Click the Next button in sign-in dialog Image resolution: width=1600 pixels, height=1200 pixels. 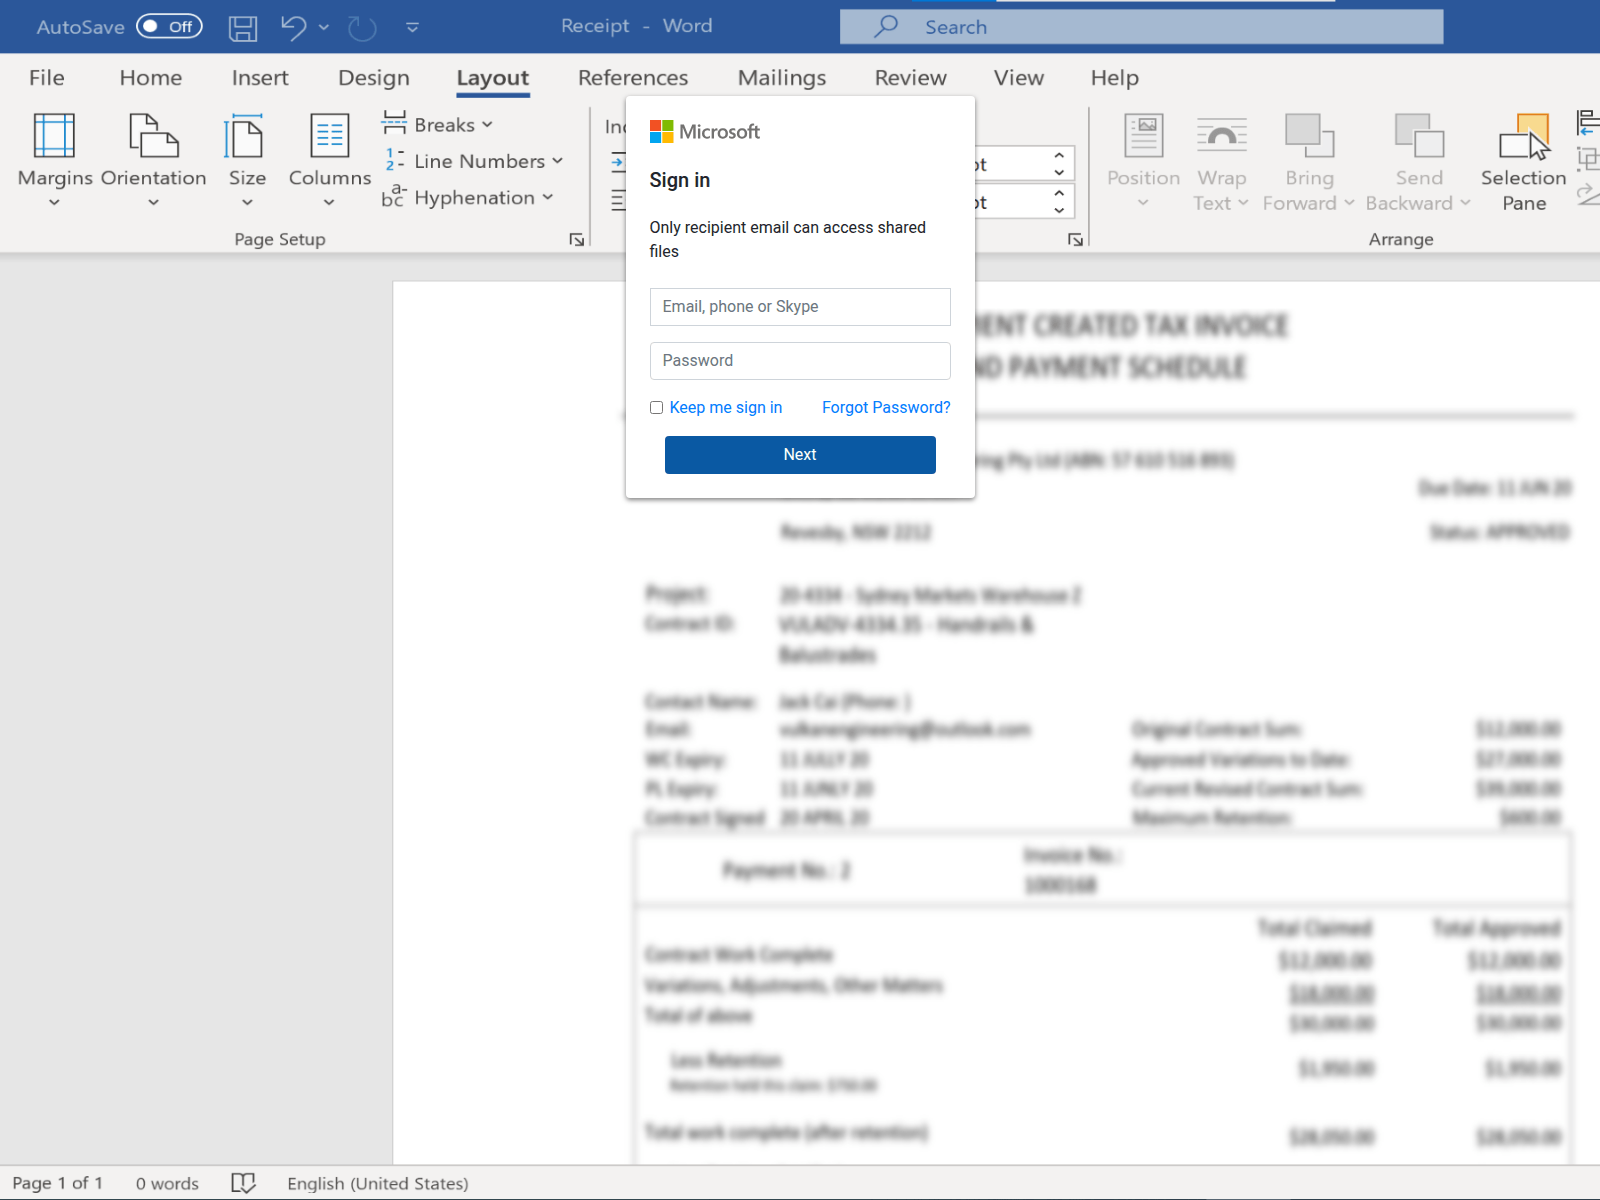click(800, 455)
